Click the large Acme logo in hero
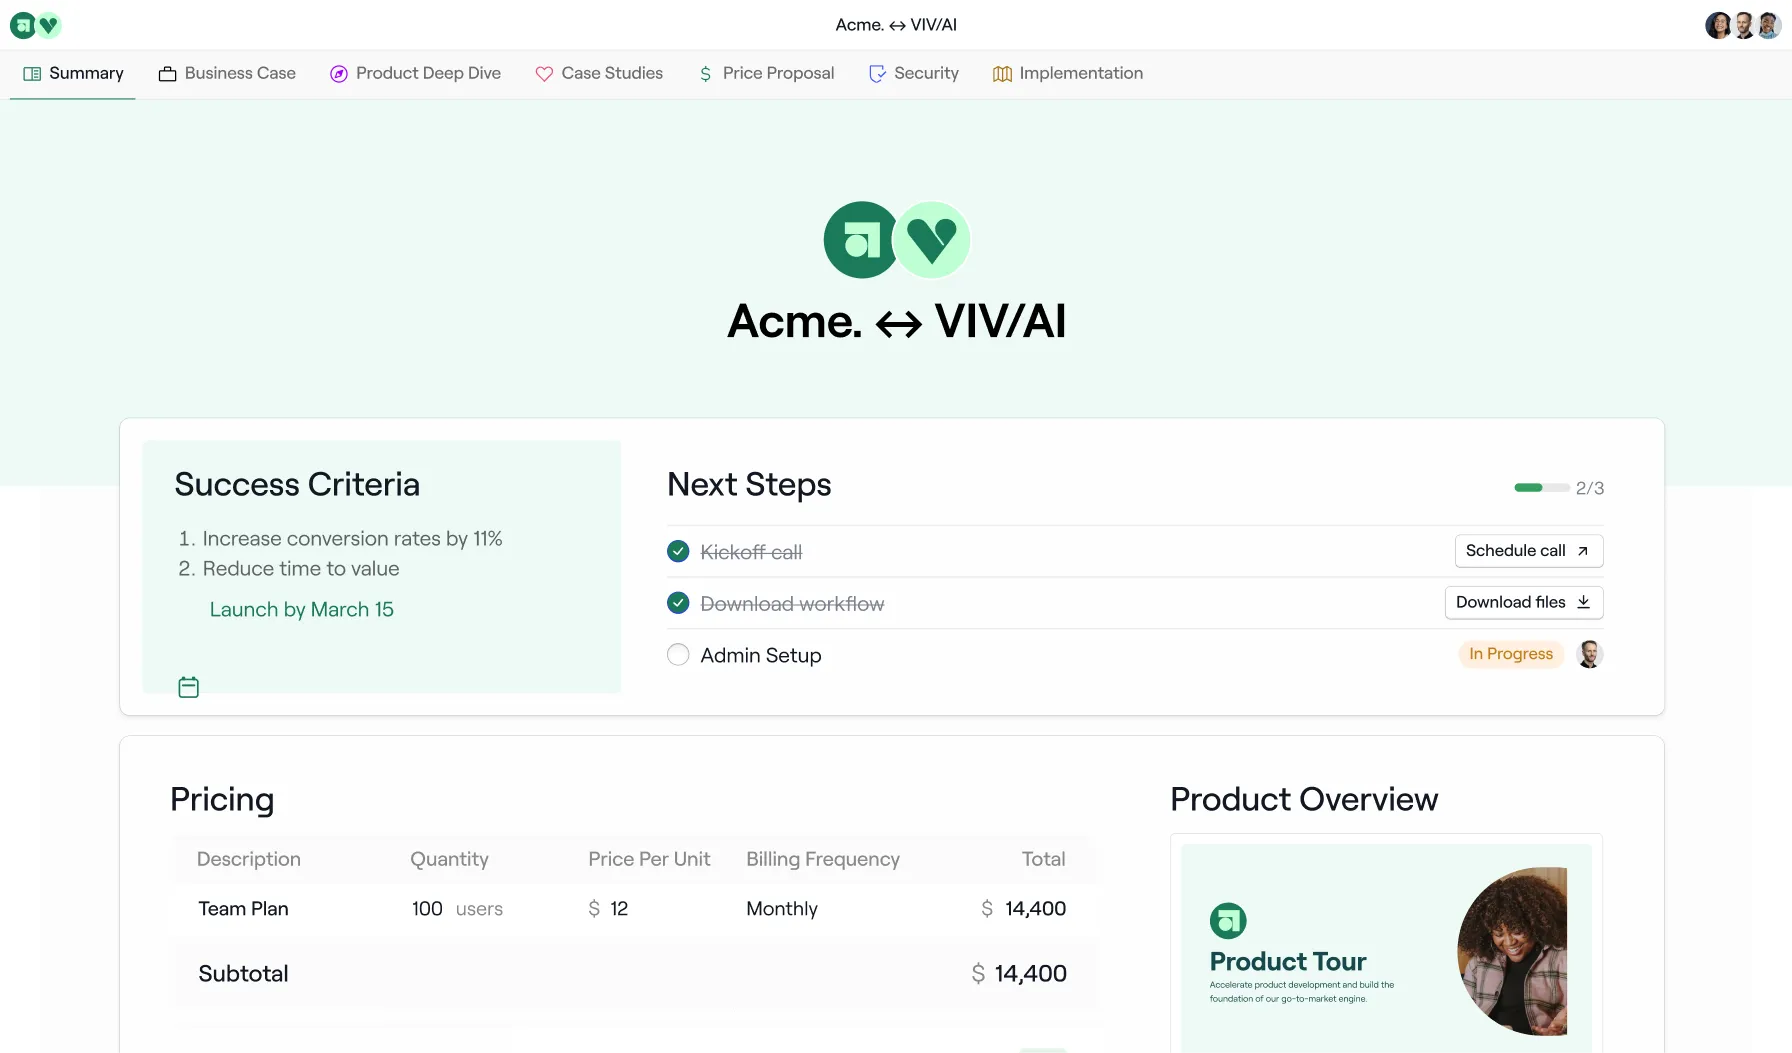 coord(861,240)
